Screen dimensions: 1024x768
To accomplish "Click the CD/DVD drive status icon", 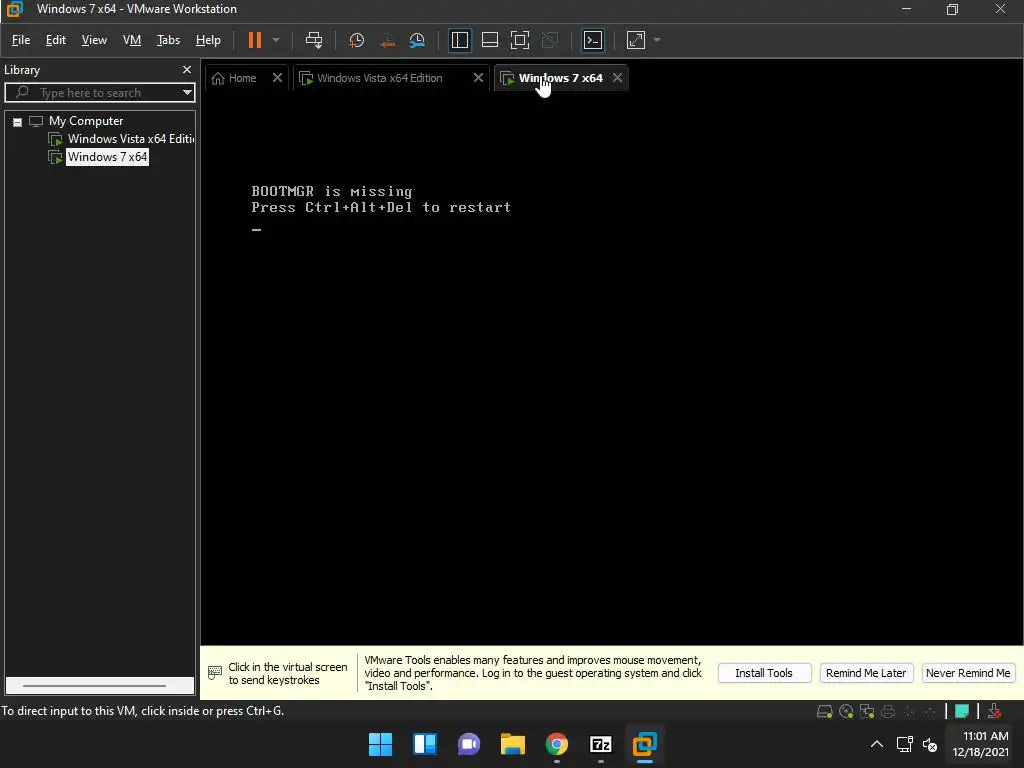I will coord(846,712).
